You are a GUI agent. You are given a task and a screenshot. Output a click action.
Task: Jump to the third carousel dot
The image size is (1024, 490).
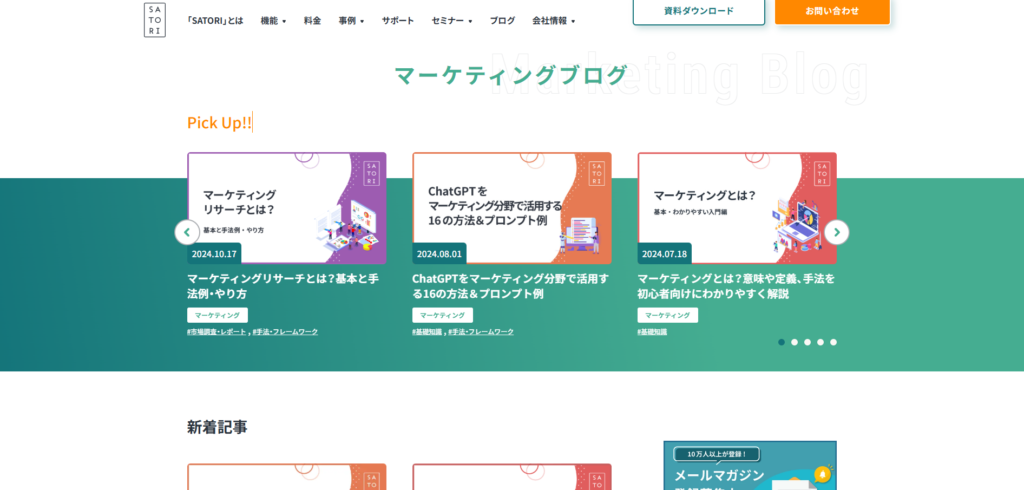pyautogui.click(x=807, y=342)
